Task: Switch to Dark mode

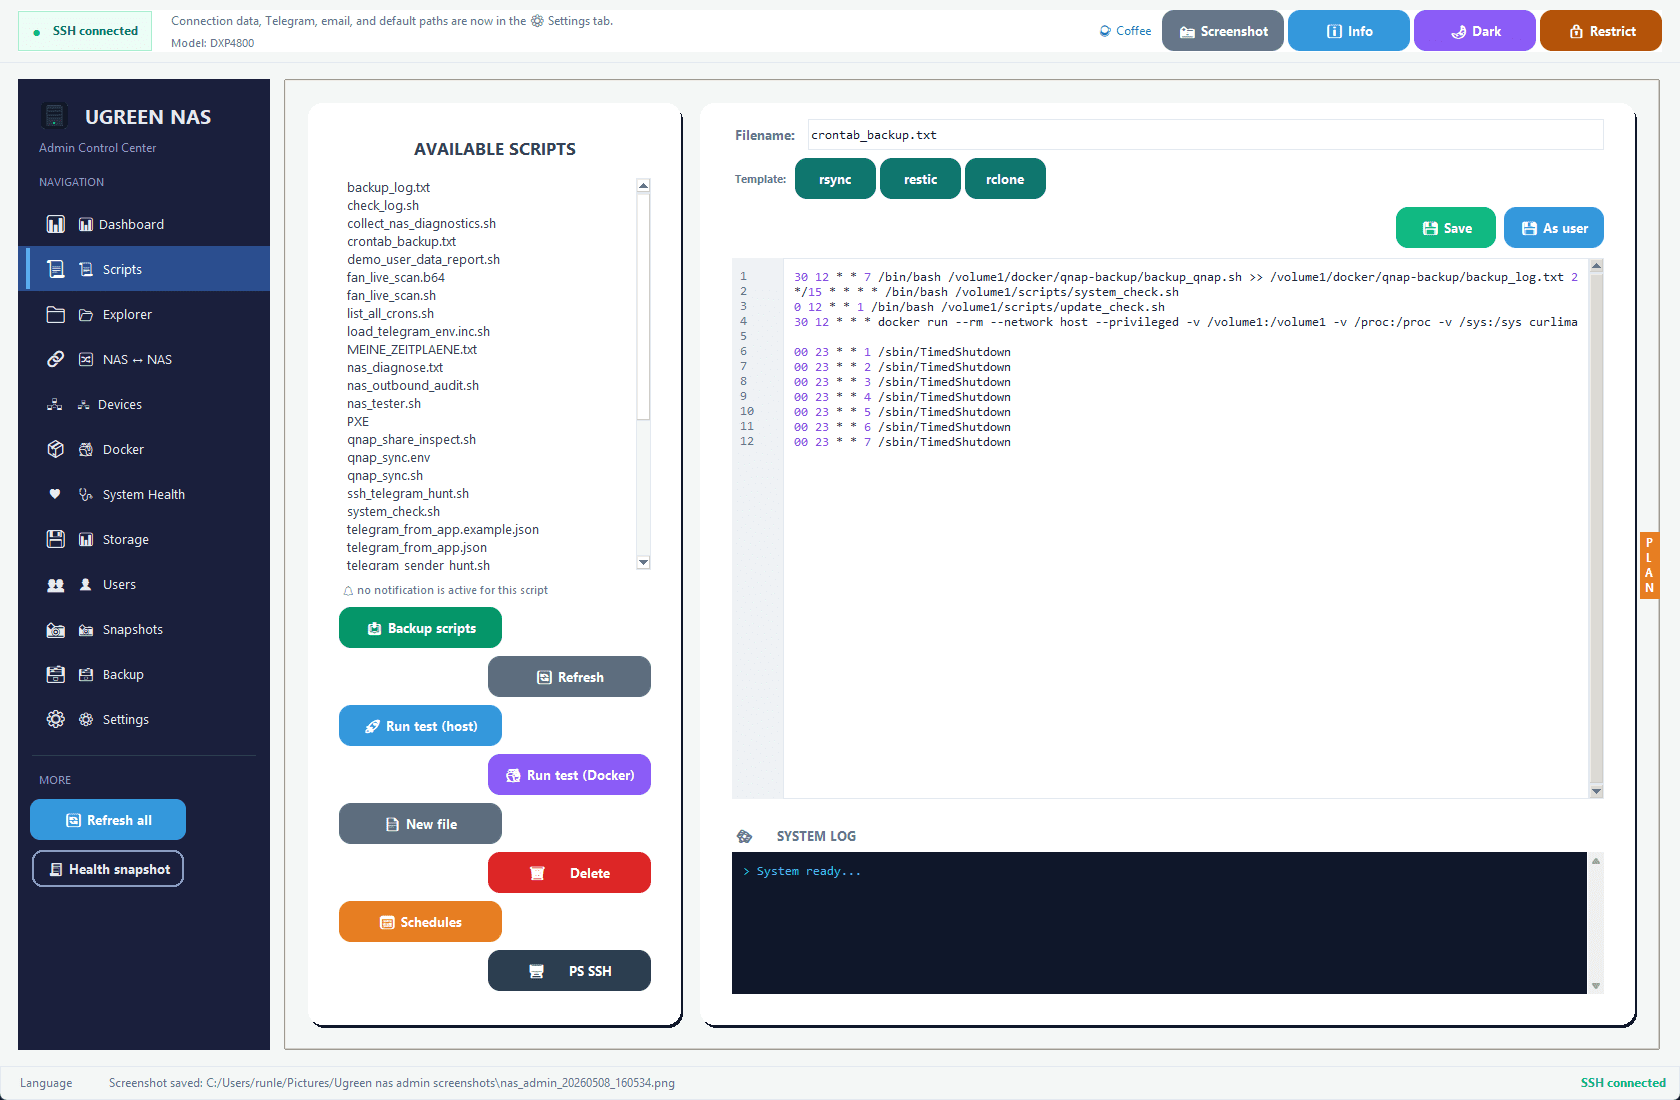Action: point(1475,31)
